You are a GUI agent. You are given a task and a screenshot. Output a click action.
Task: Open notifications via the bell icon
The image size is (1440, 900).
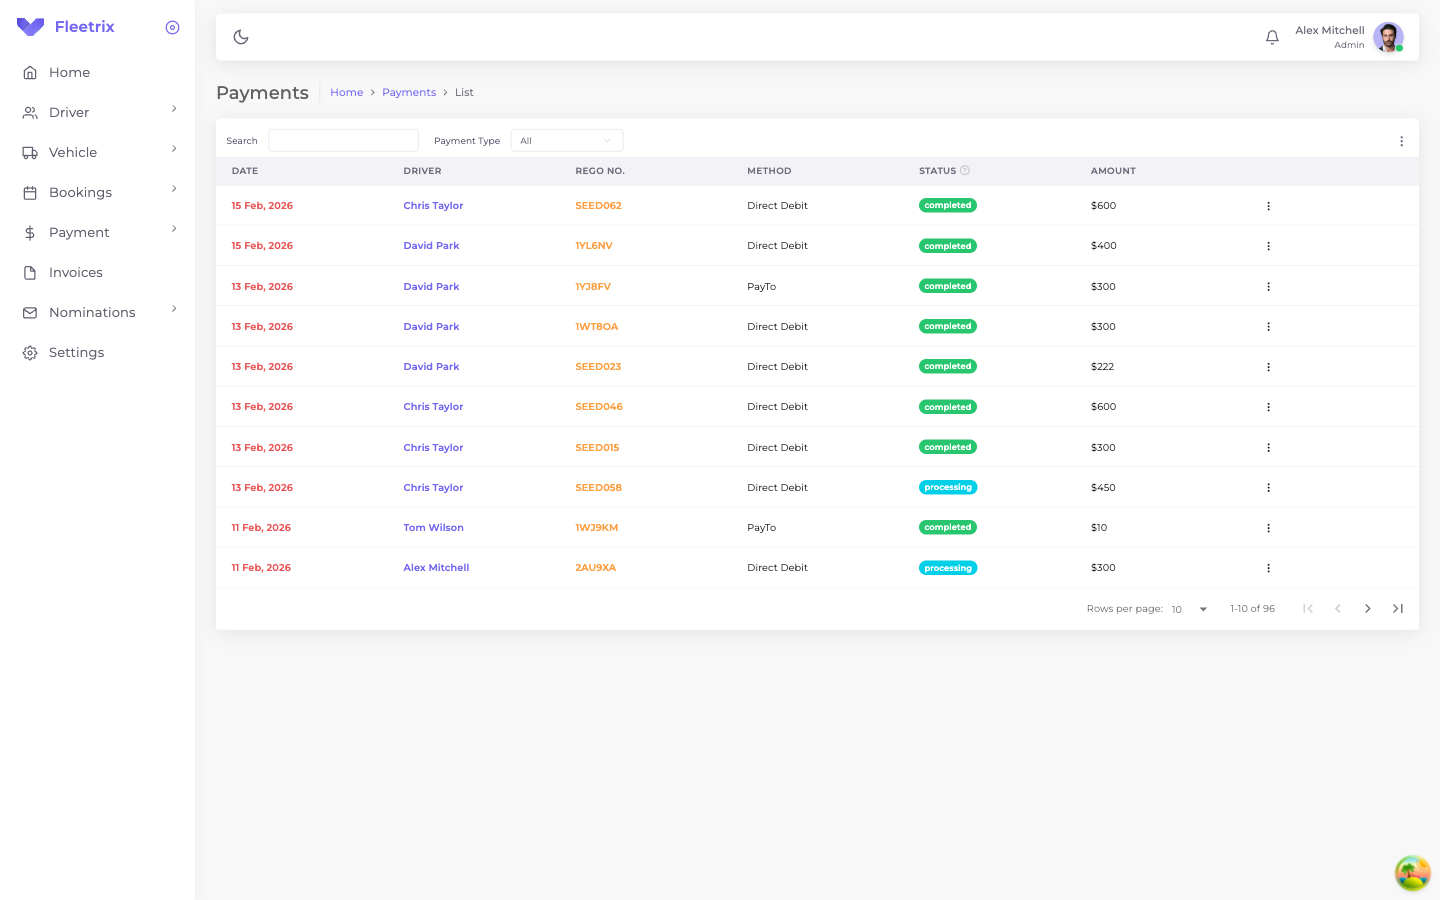(1272, 36)
